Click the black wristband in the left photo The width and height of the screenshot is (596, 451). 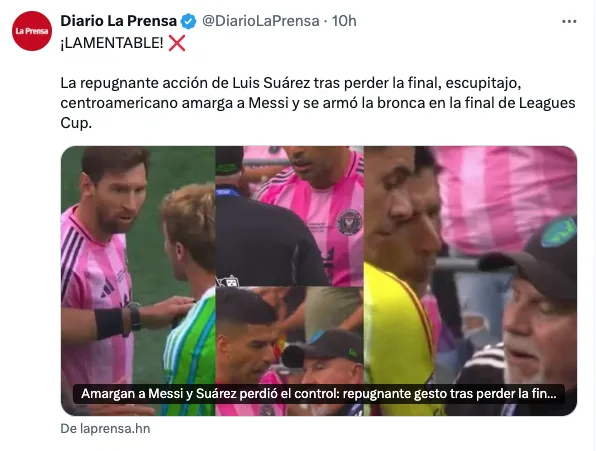click(109, 324)
